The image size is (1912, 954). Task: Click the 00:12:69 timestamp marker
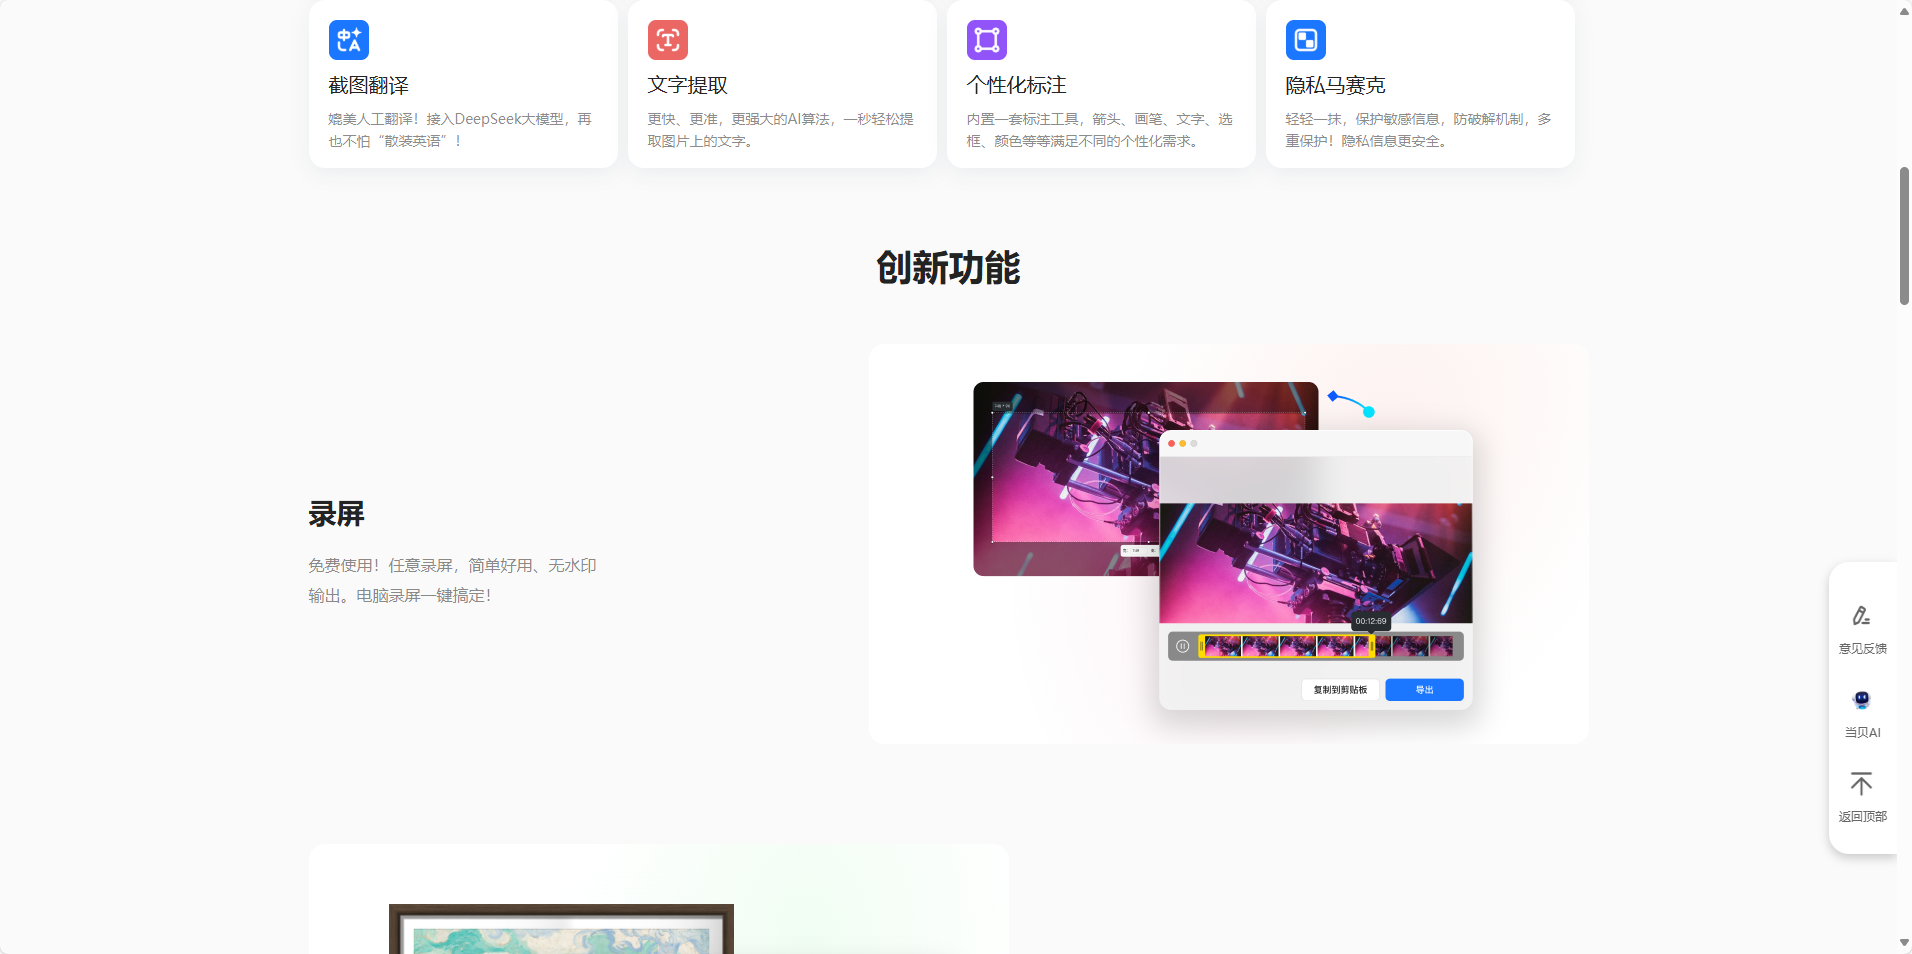click(1370, 621)
